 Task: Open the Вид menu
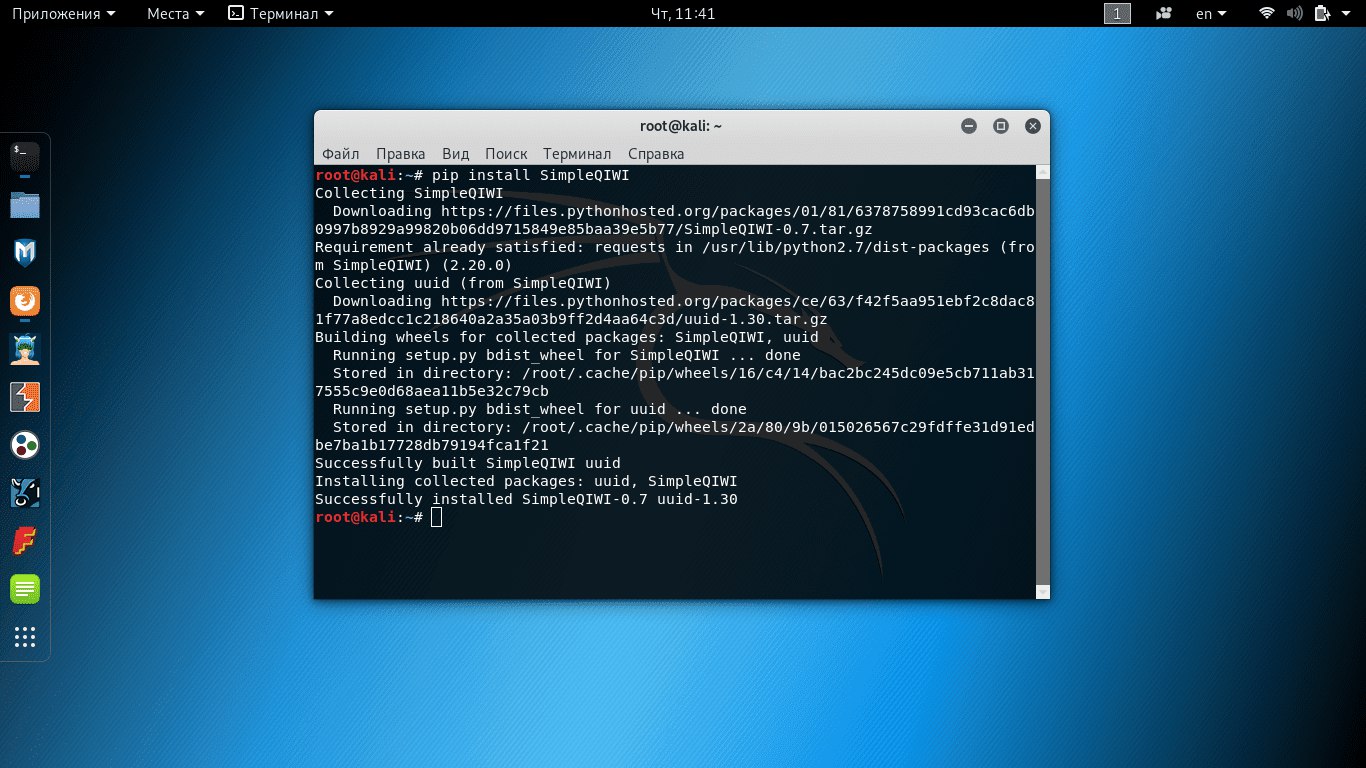[x=455, y=154]
